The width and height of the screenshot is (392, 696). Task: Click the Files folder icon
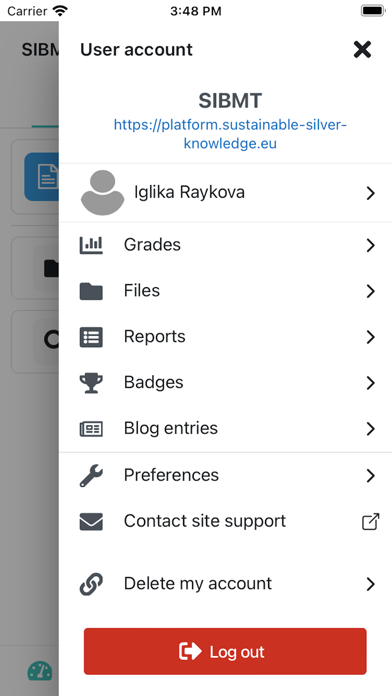[x=91, y=291]
